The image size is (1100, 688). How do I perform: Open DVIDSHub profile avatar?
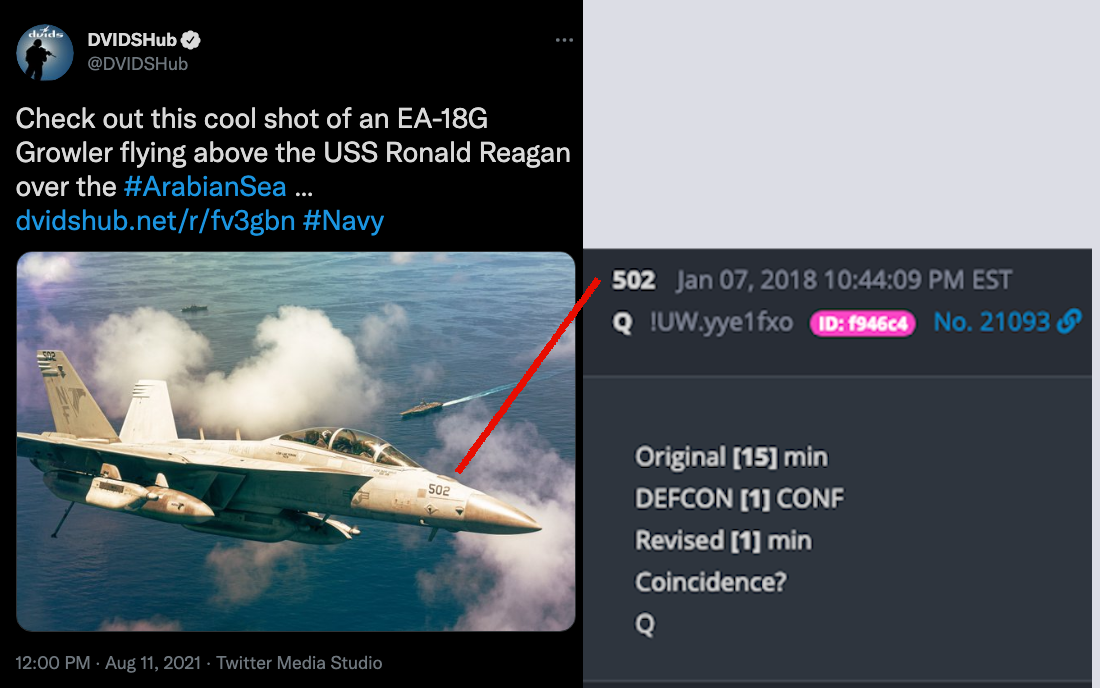[44, 52]
